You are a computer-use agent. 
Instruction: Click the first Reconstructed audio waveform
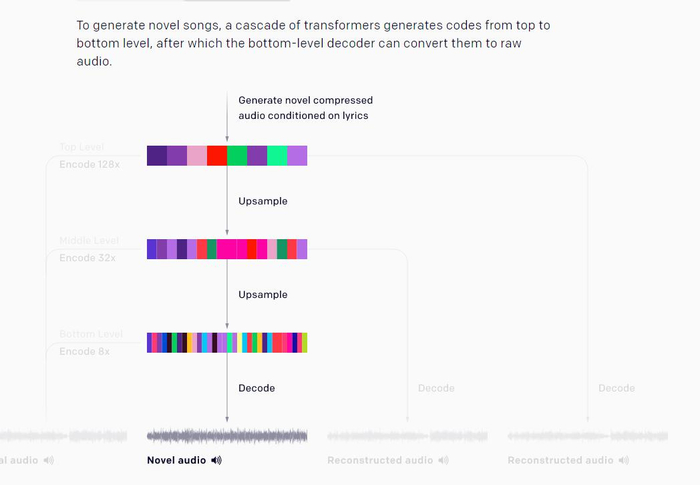(x=407, y=436)
